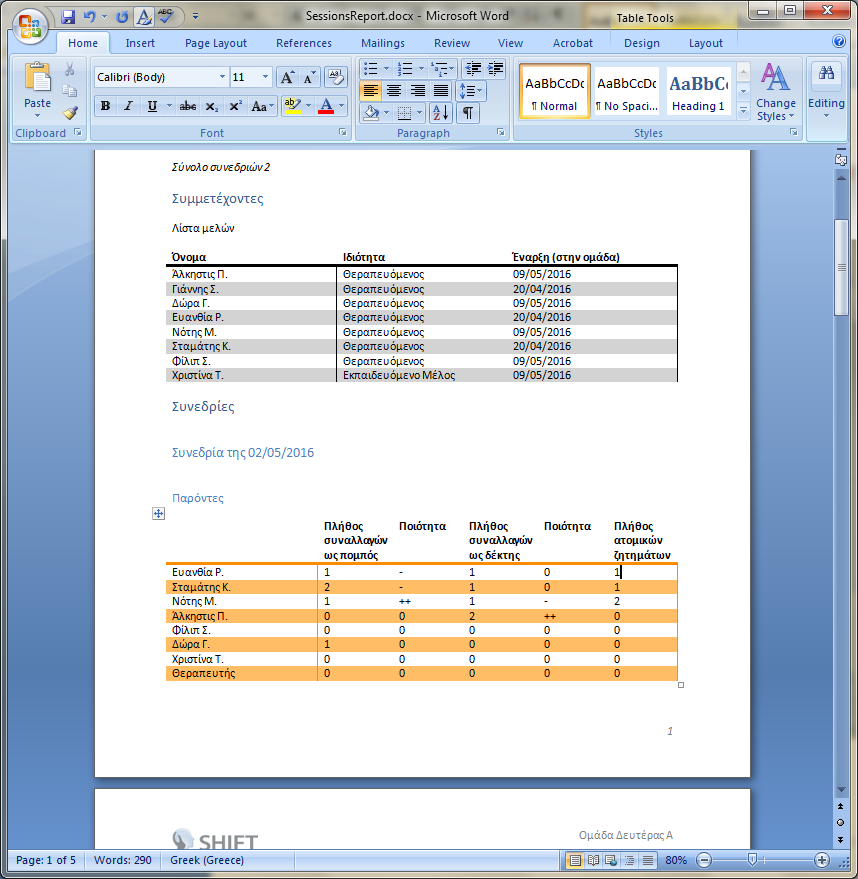
Task: Click the Paste icon
Action: click(37, 77)
